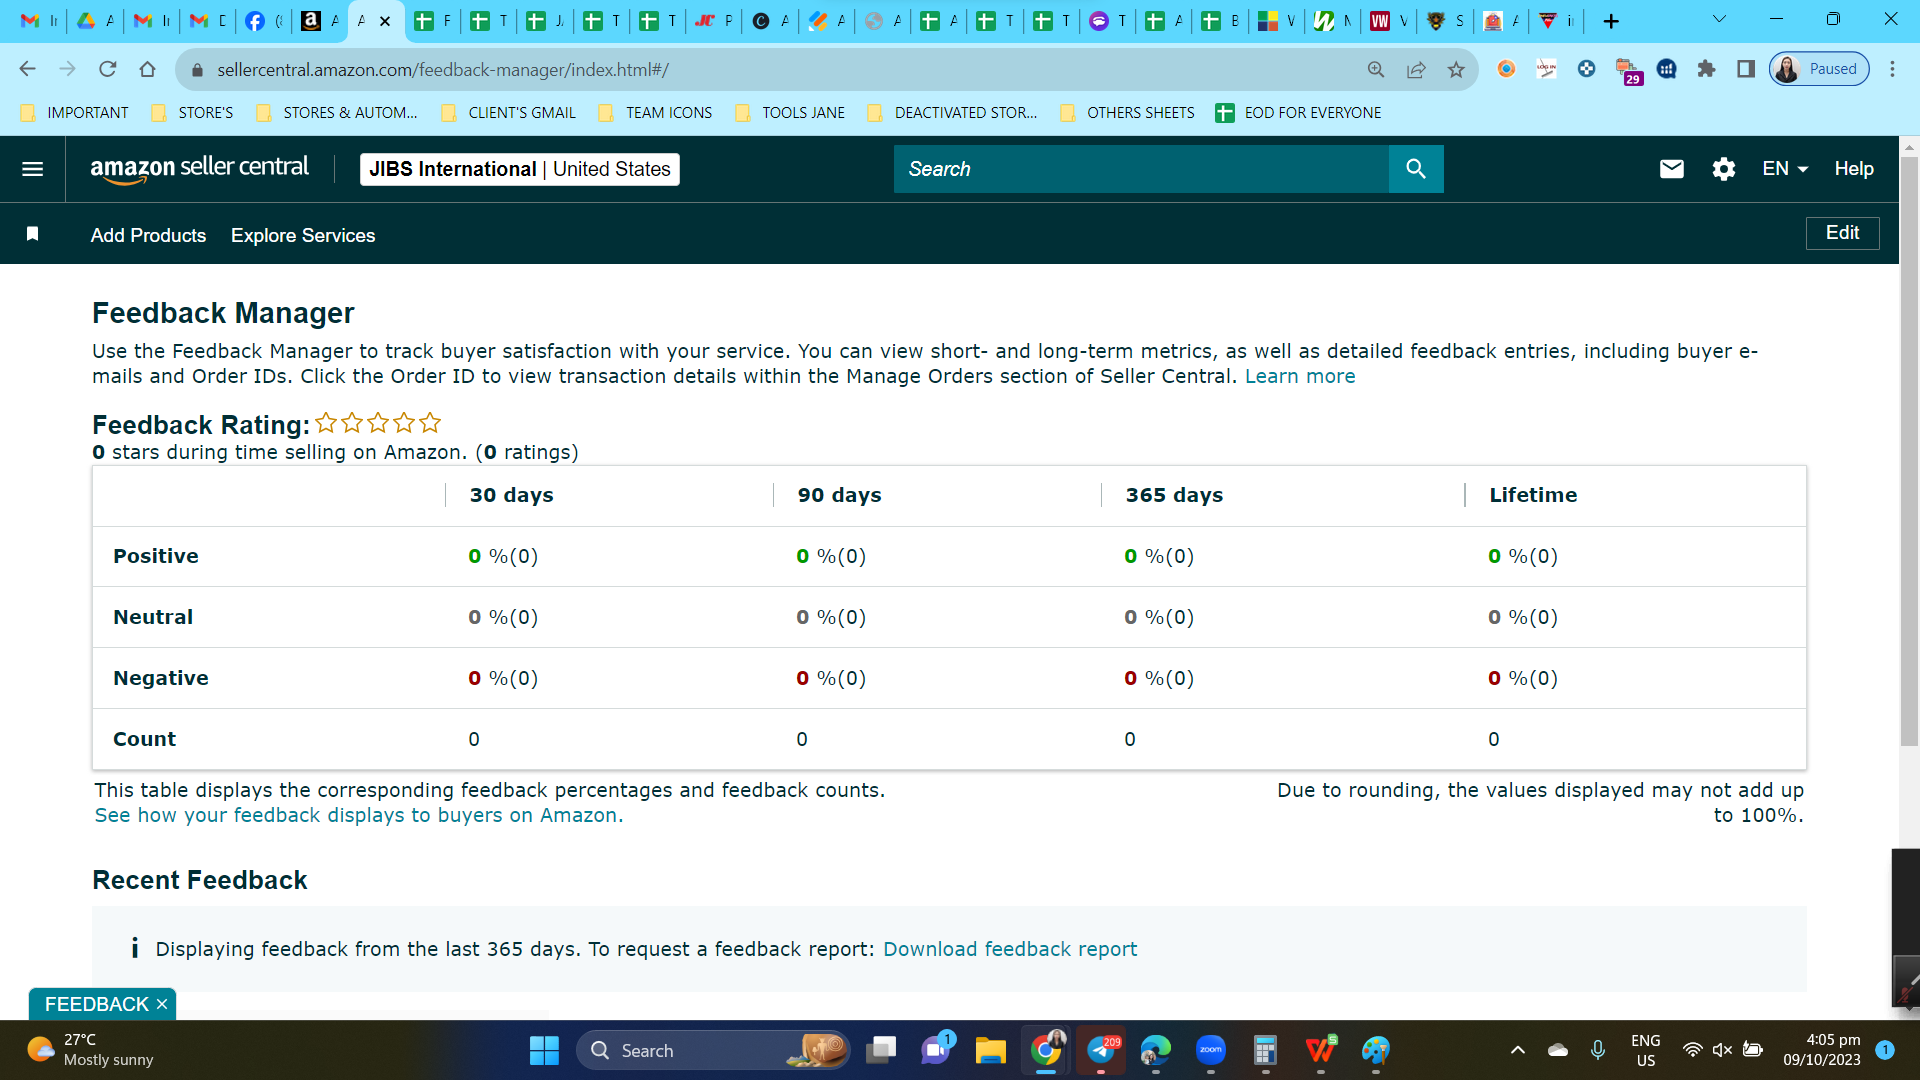Viewport: 1920px width, 1080px height.
Task: Open the tab search chevron
Action: [x=1719, y=19]
